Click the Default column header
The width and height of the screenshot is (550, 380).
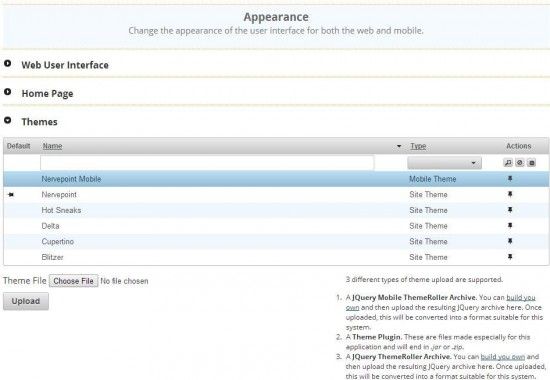pyautogui.click(x=19, y=146)
